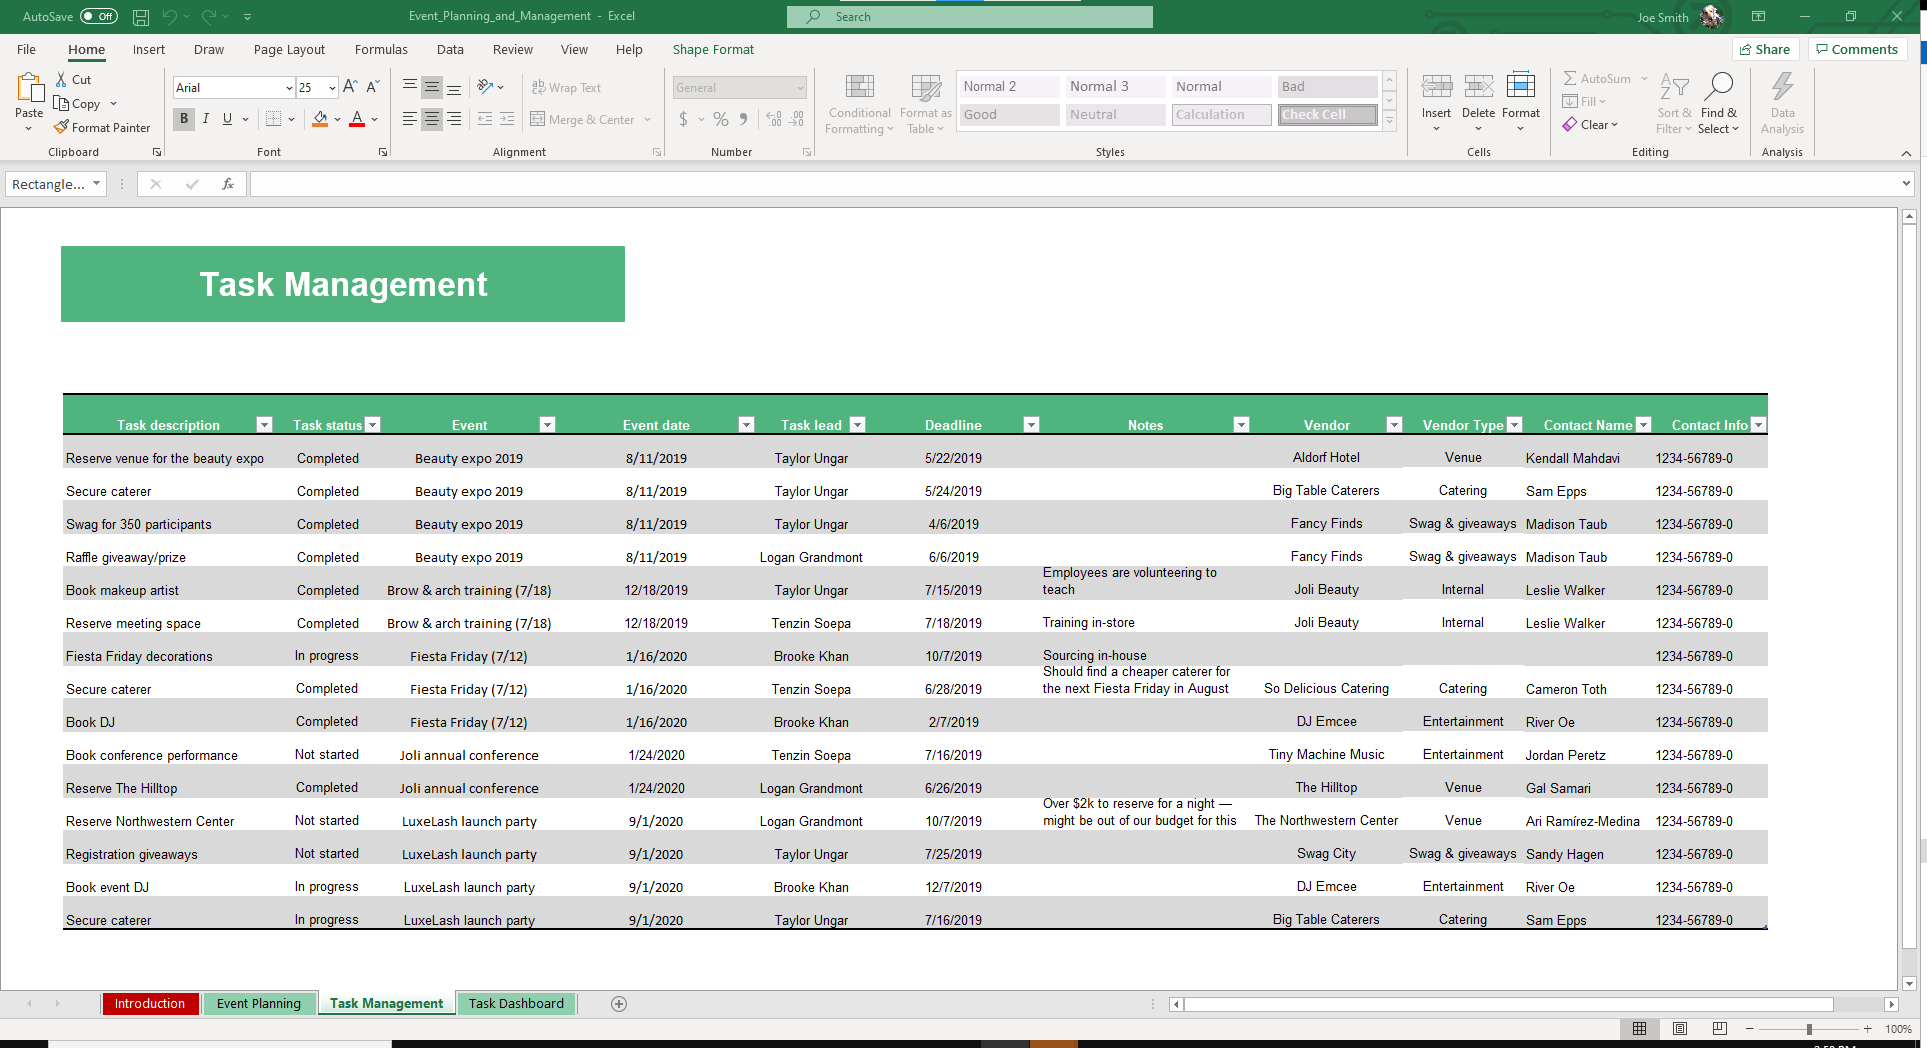Click the zoom slider handle
Viewport: 1927px width, 1048px height.
click(x=1809, y=1029)
